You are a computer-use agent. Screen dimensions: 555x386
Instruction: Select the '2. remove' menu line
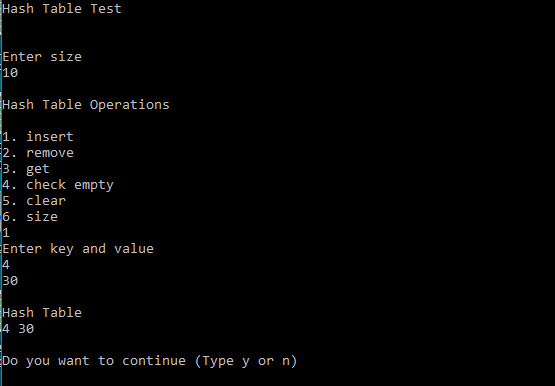[x=38, y=152]
